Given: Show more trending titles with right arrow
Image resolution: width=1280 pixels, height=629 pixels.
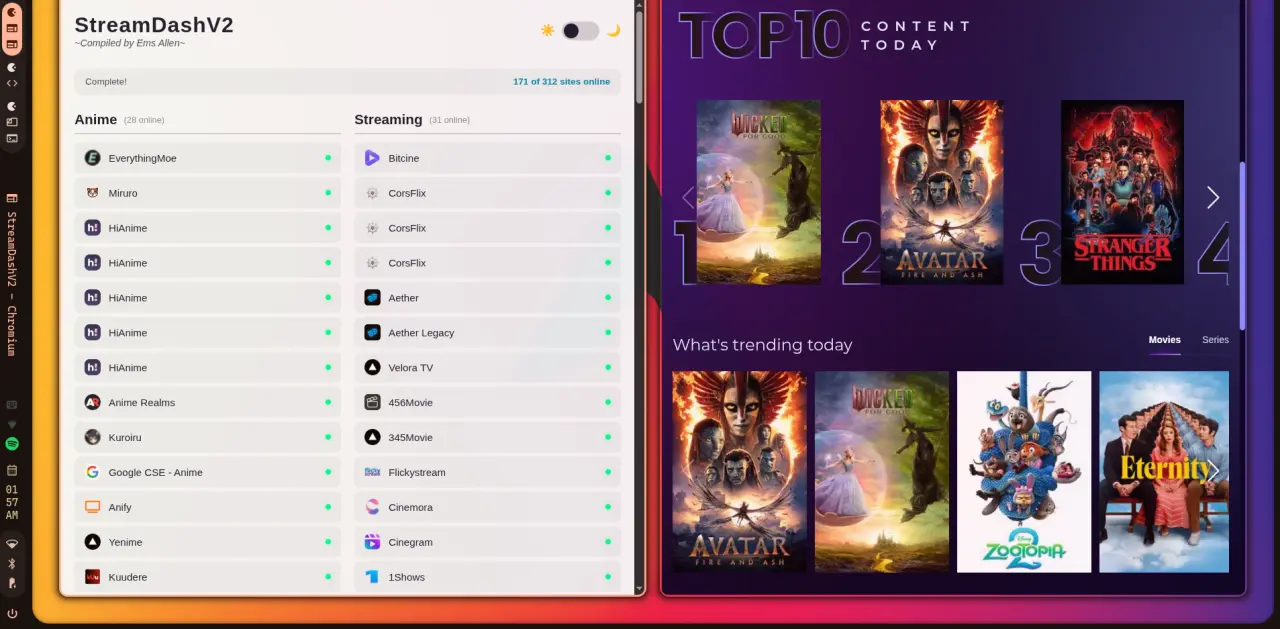Looking at the screenshot, I should [x=1213, y=471].
